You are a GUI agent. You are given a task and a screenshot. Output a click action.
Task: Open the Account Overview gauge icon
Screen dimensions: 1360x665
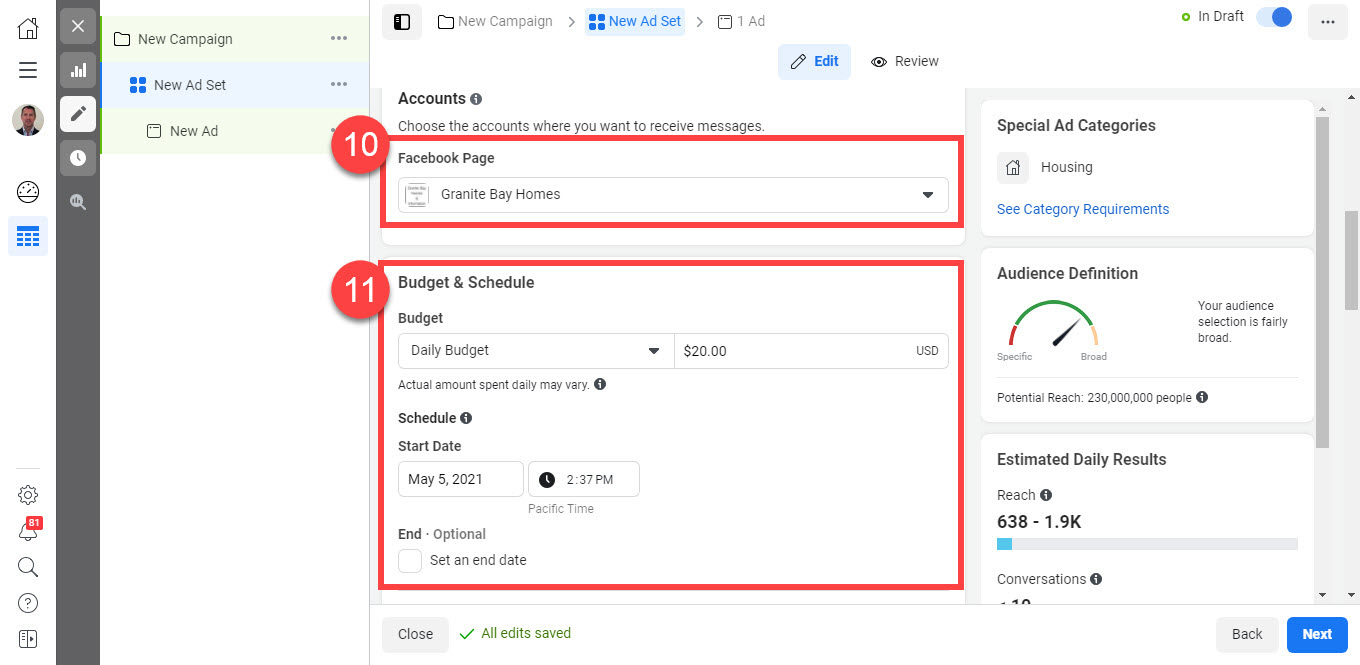pyautogui.click(x=28, y=192)
